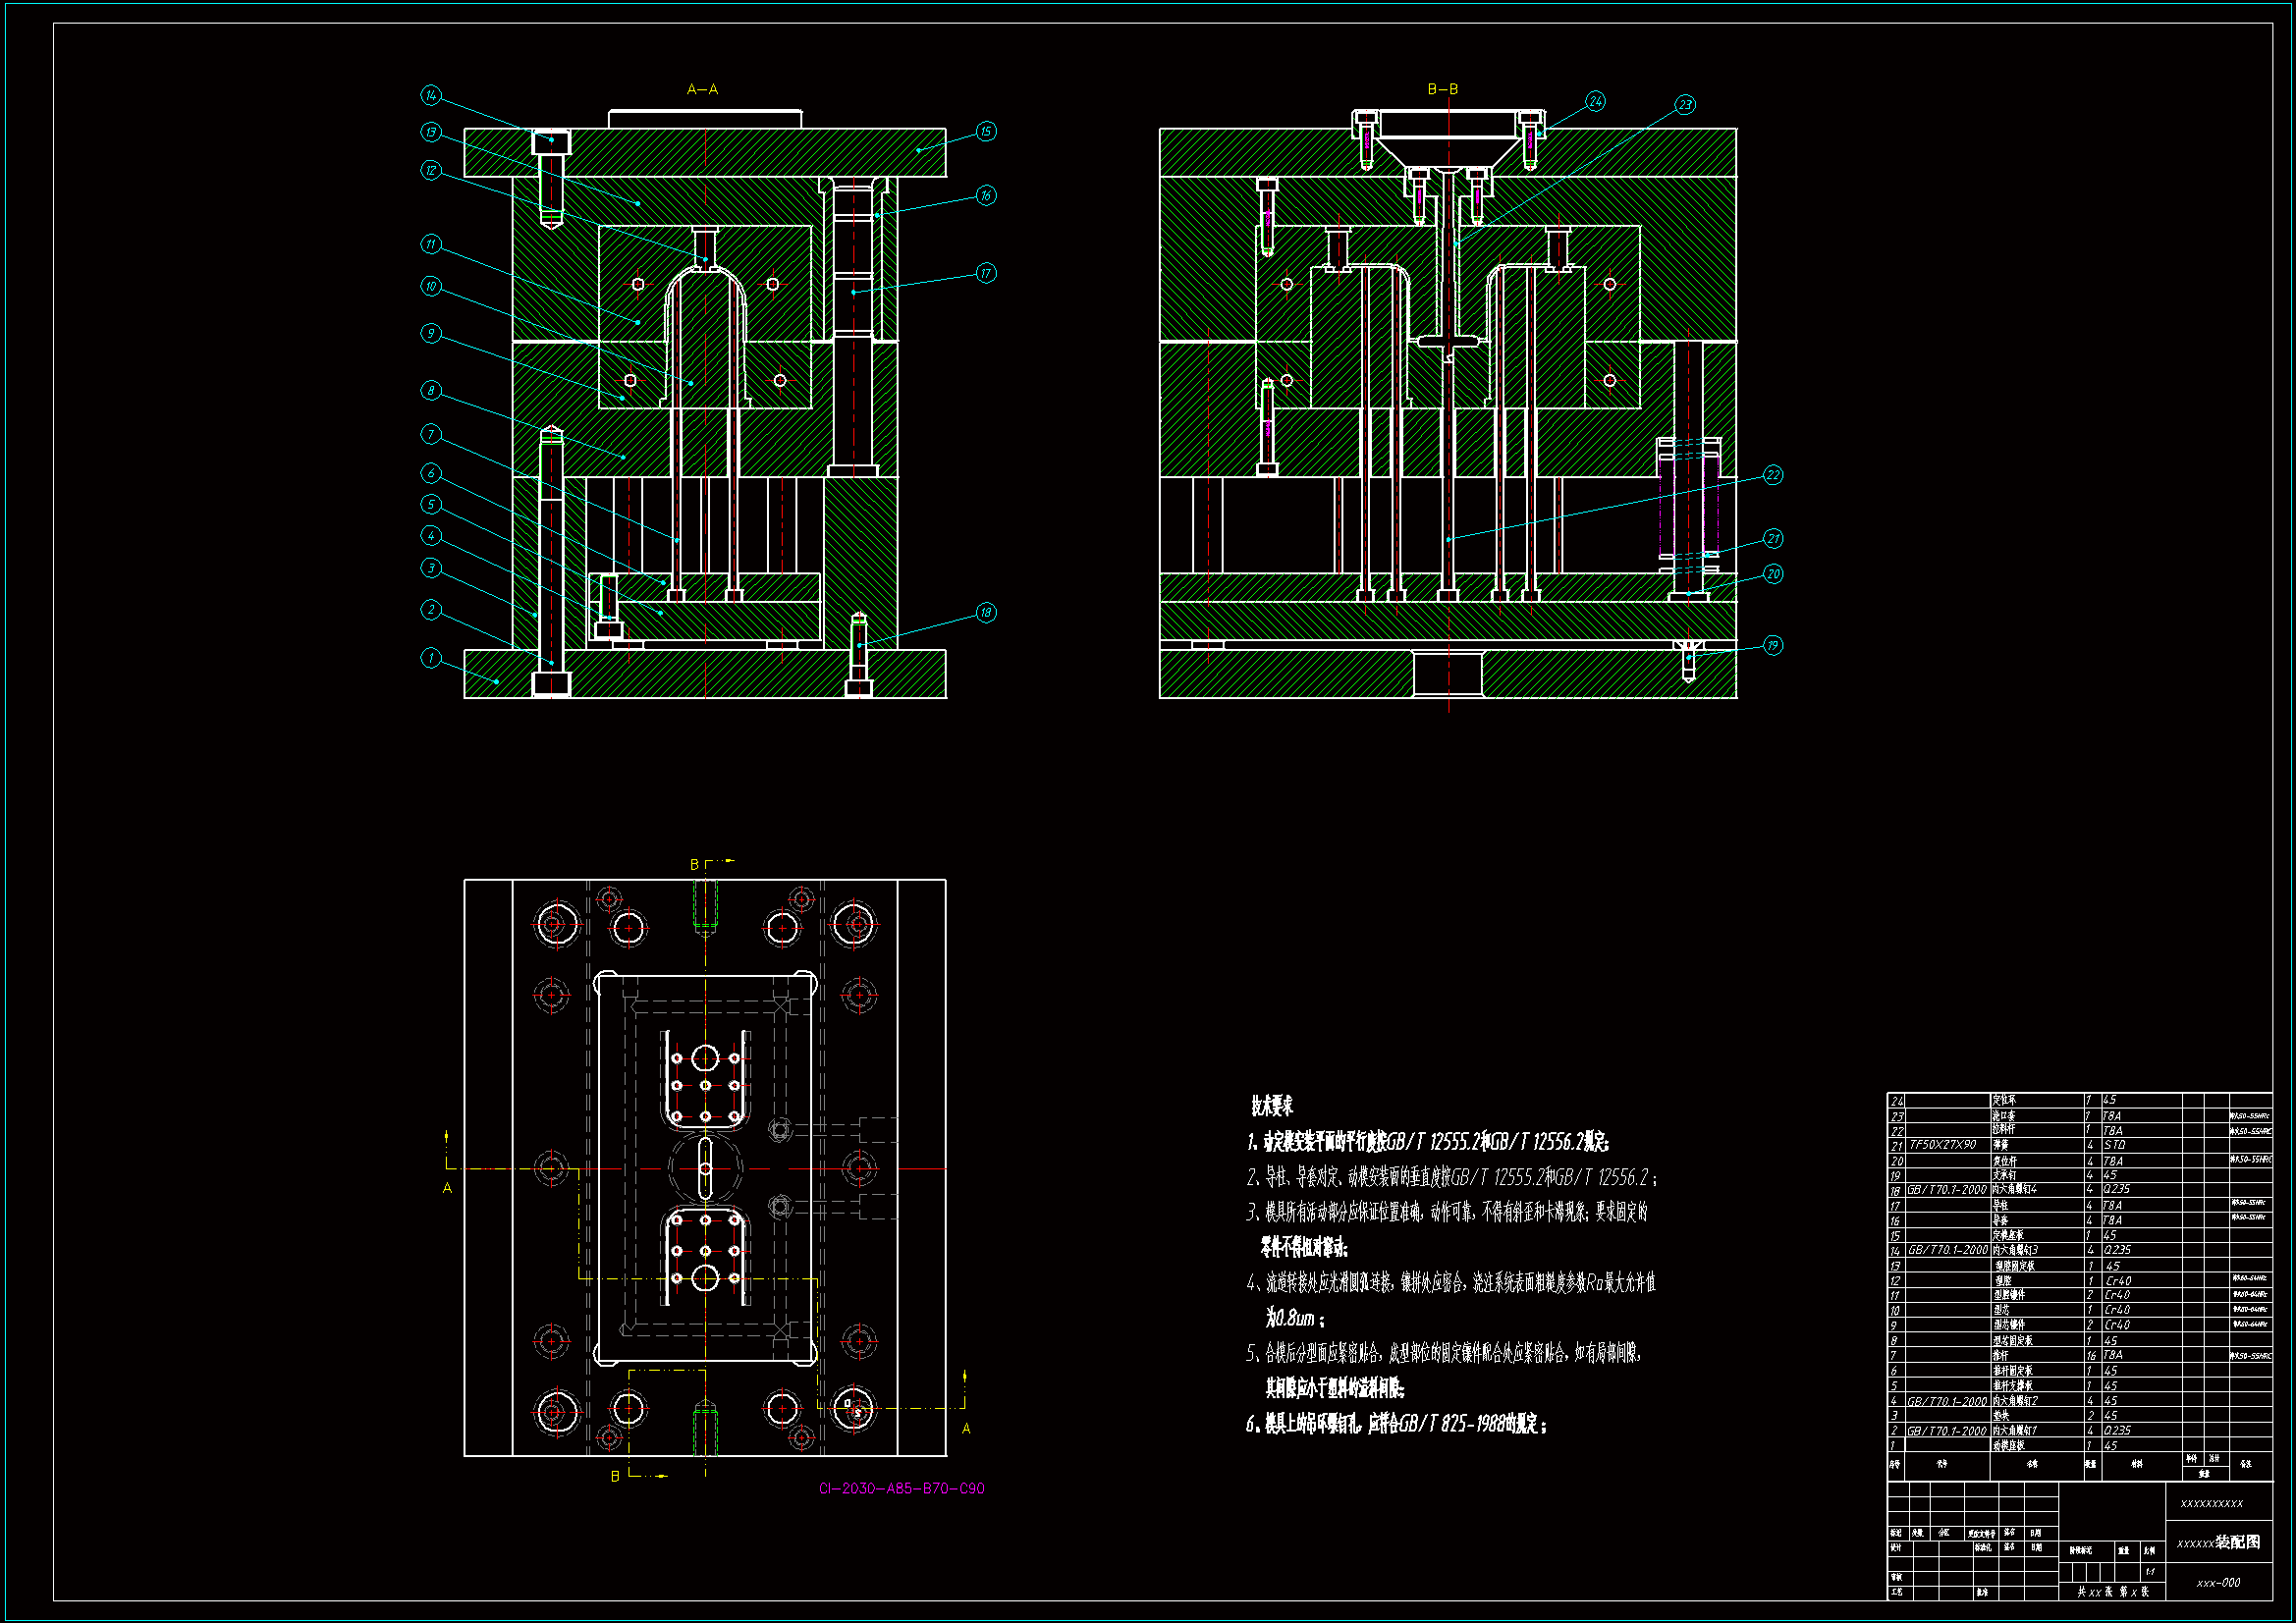The image size is (2296, 1623).
Task: Click the B-B section view label
Action: (1442, 89)
